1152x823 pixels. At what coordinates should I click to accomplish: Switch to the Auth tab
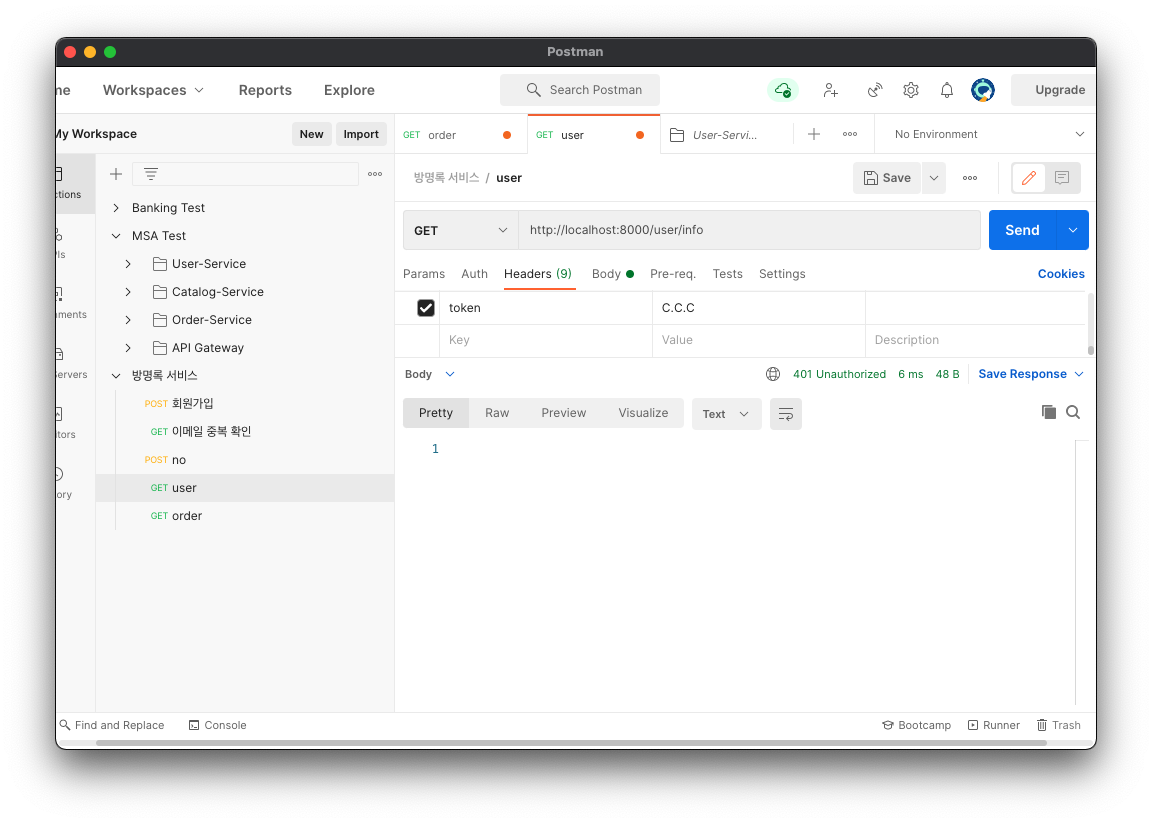coord(474,273)
